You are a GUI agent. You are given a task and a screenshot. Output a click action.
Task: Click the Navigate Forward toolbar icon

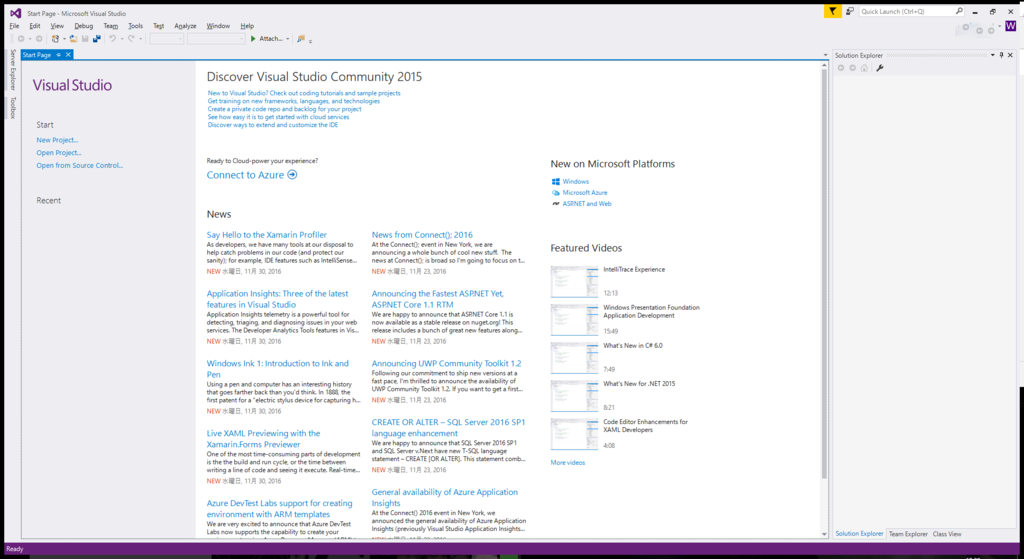coord(39,39)
